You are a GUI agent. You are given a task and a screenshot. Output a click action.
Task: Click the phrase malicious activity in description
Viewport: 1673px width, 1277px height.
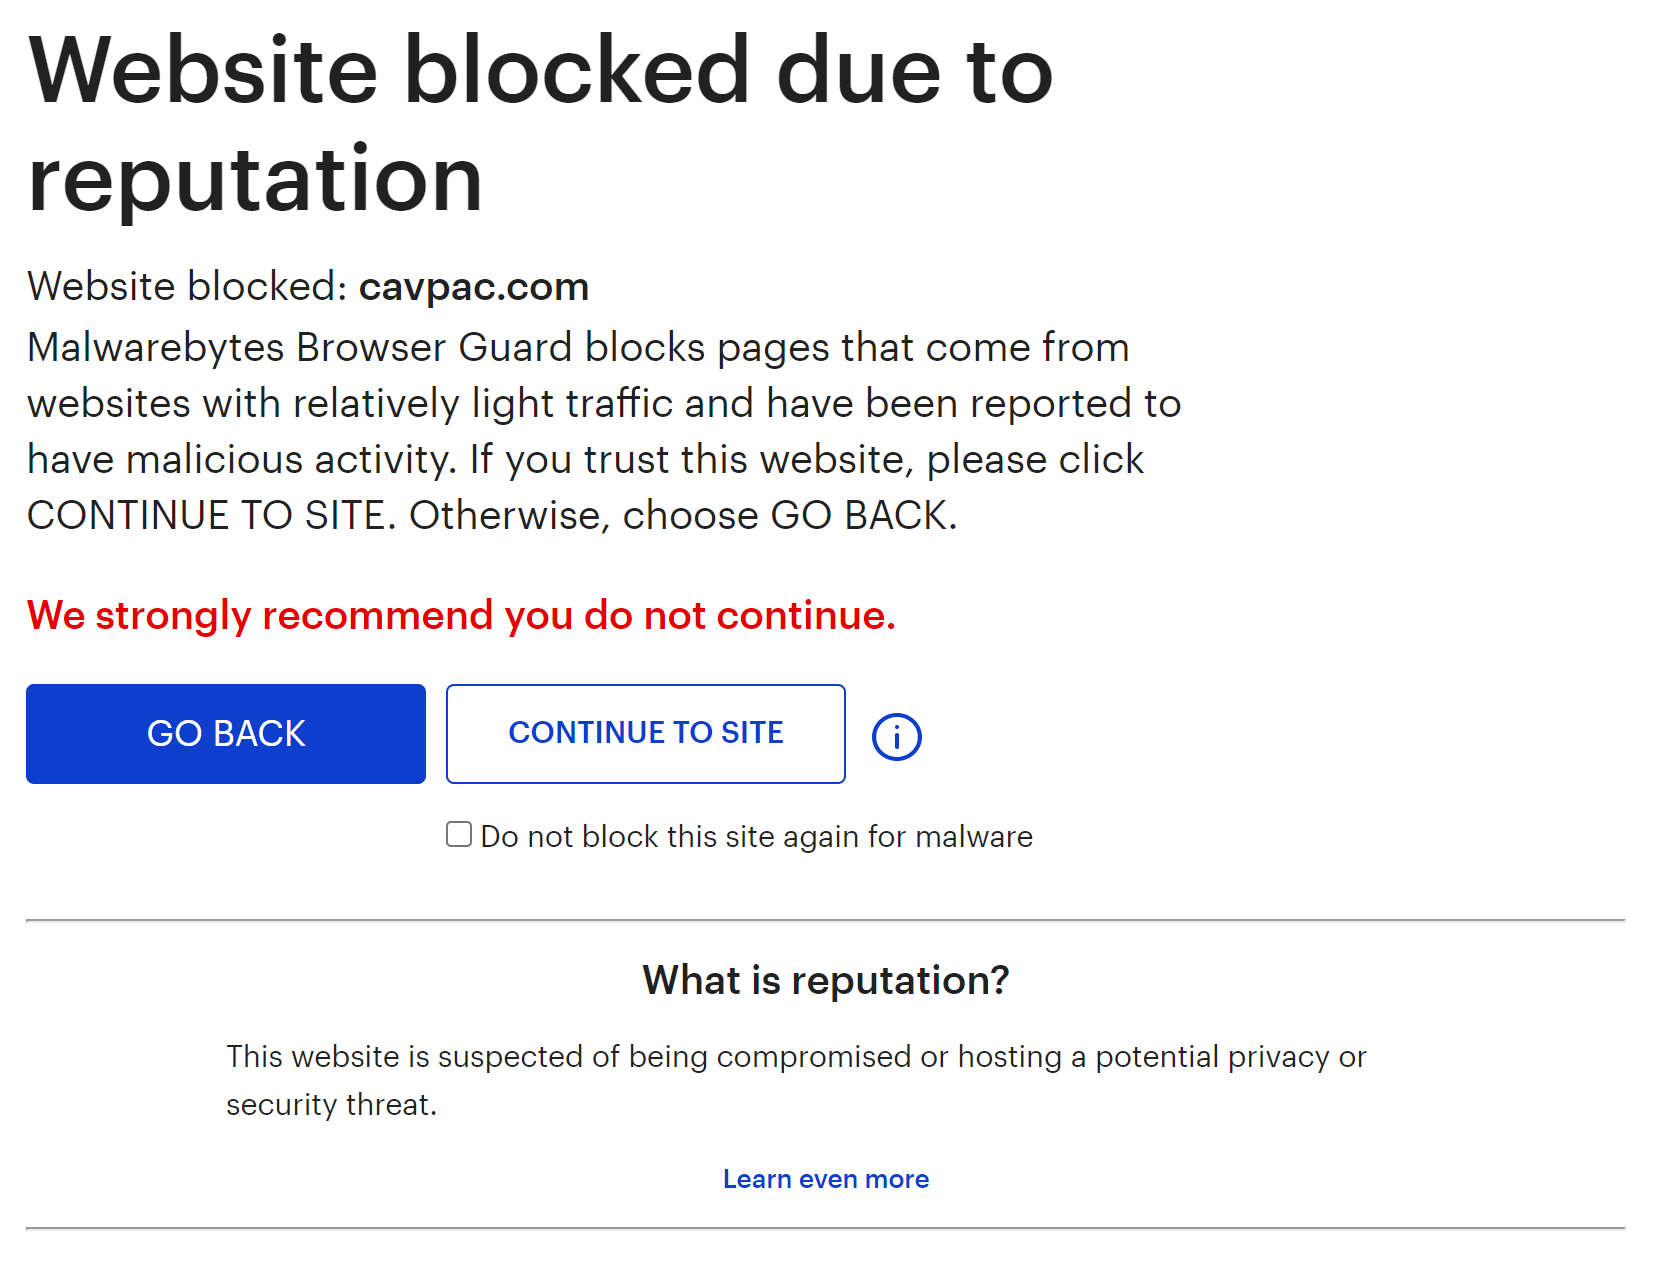[290, 460]
